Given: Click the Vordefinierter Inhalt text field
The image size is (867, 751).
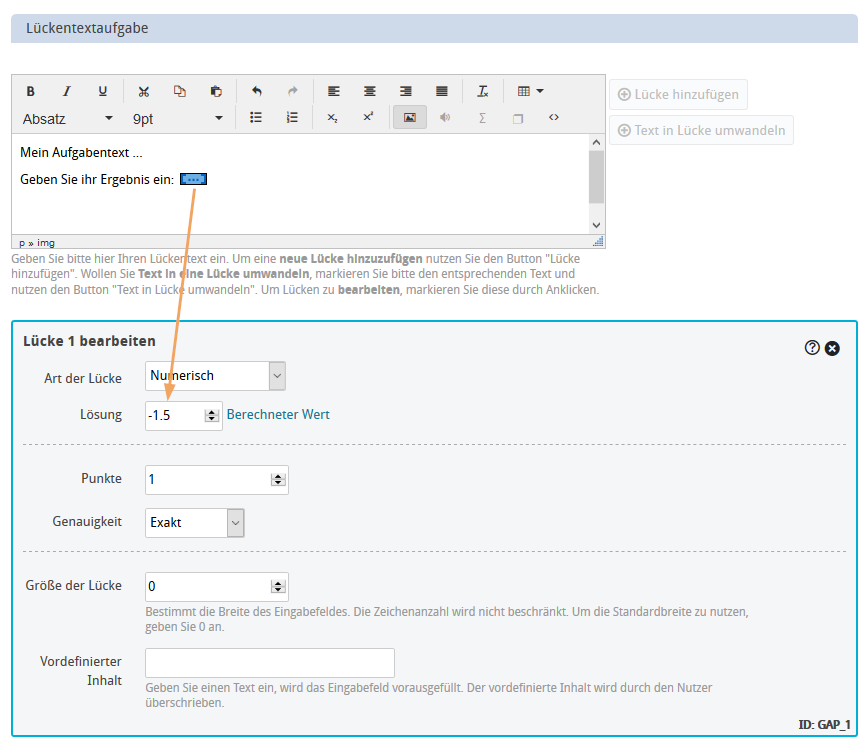Looking at the screenshot, I should click(270, 663).
